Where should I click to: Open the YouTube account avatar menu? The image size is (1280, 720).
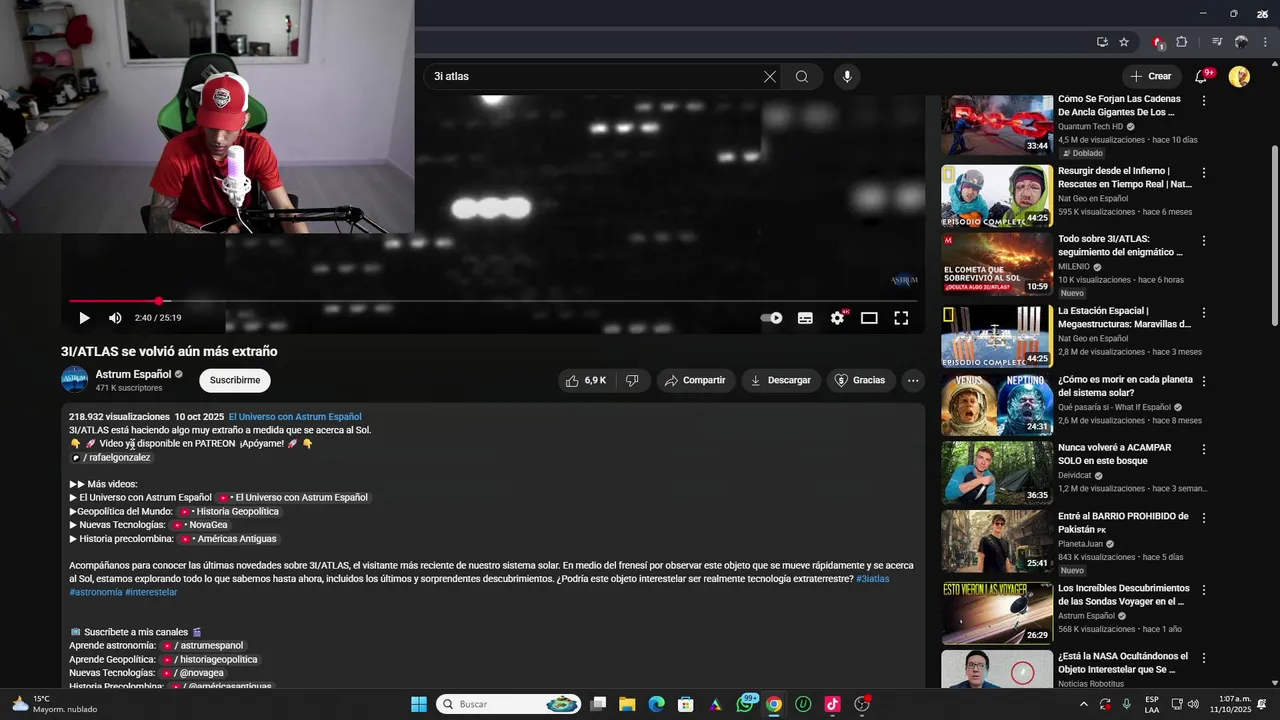click(x=1239, y=77)
